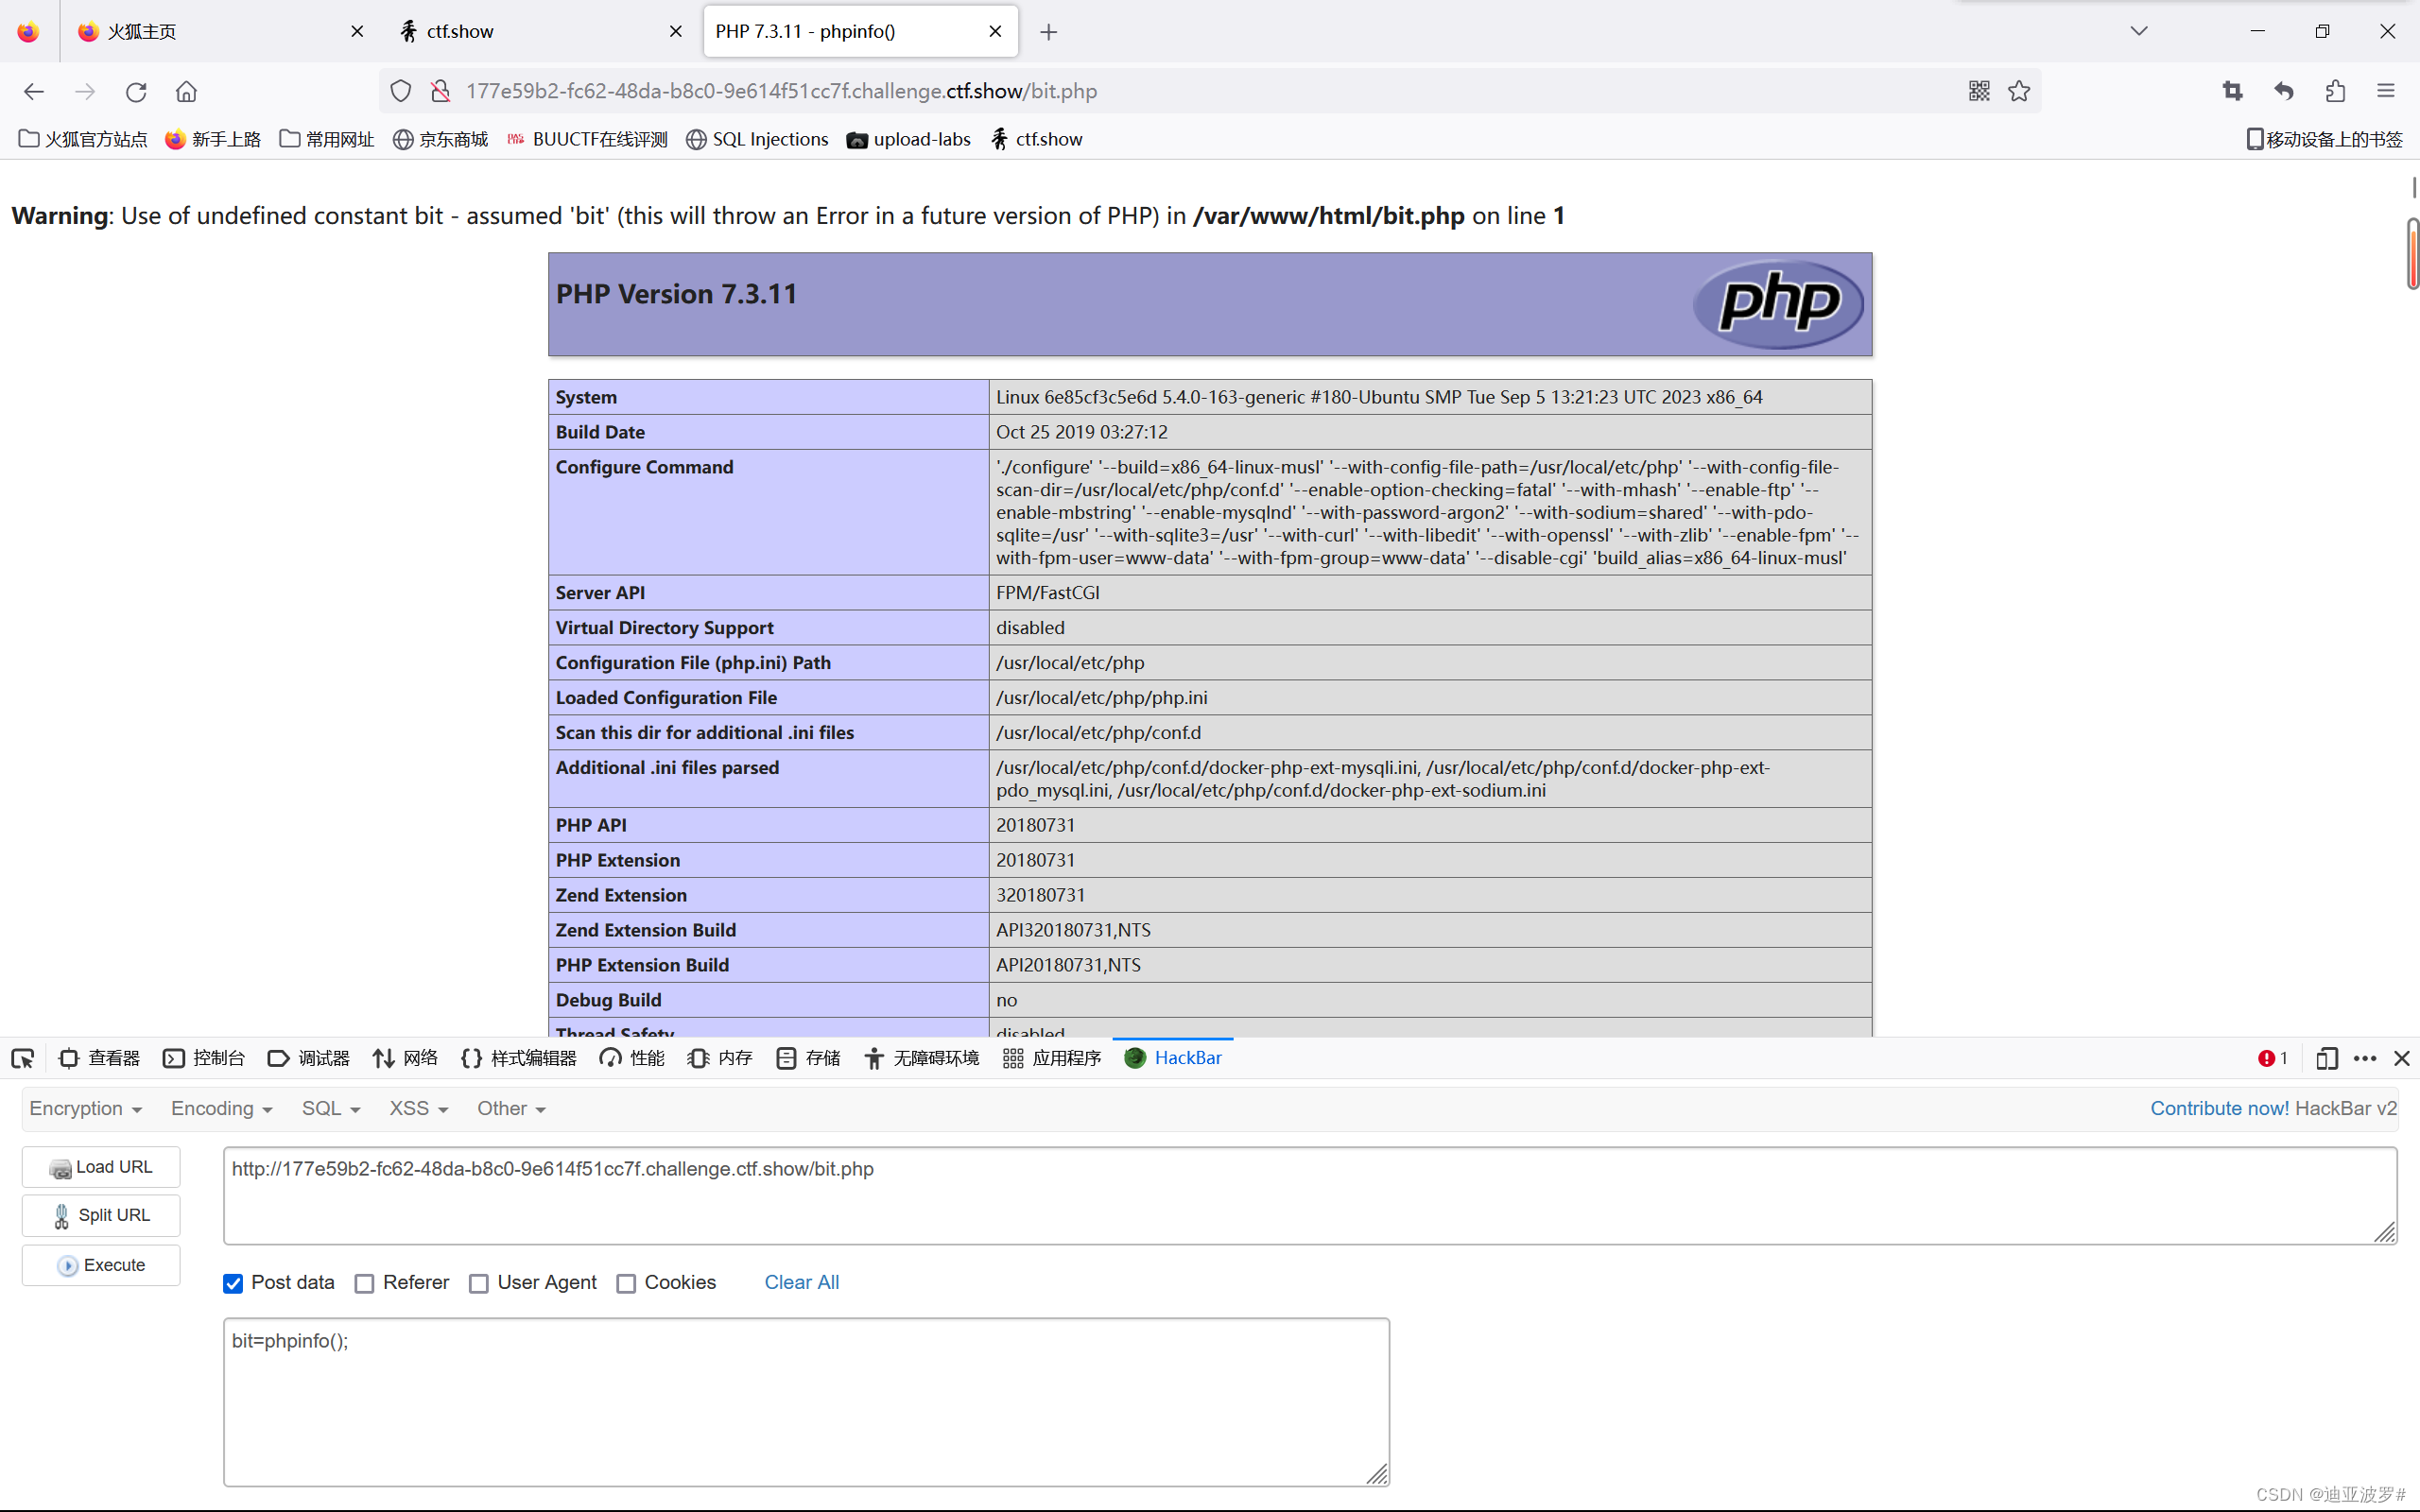Viewport: 2420px width, 1512px height.
Task: Open Responsive Design Mode in devtools
Action: (x=2327, y=1058)
